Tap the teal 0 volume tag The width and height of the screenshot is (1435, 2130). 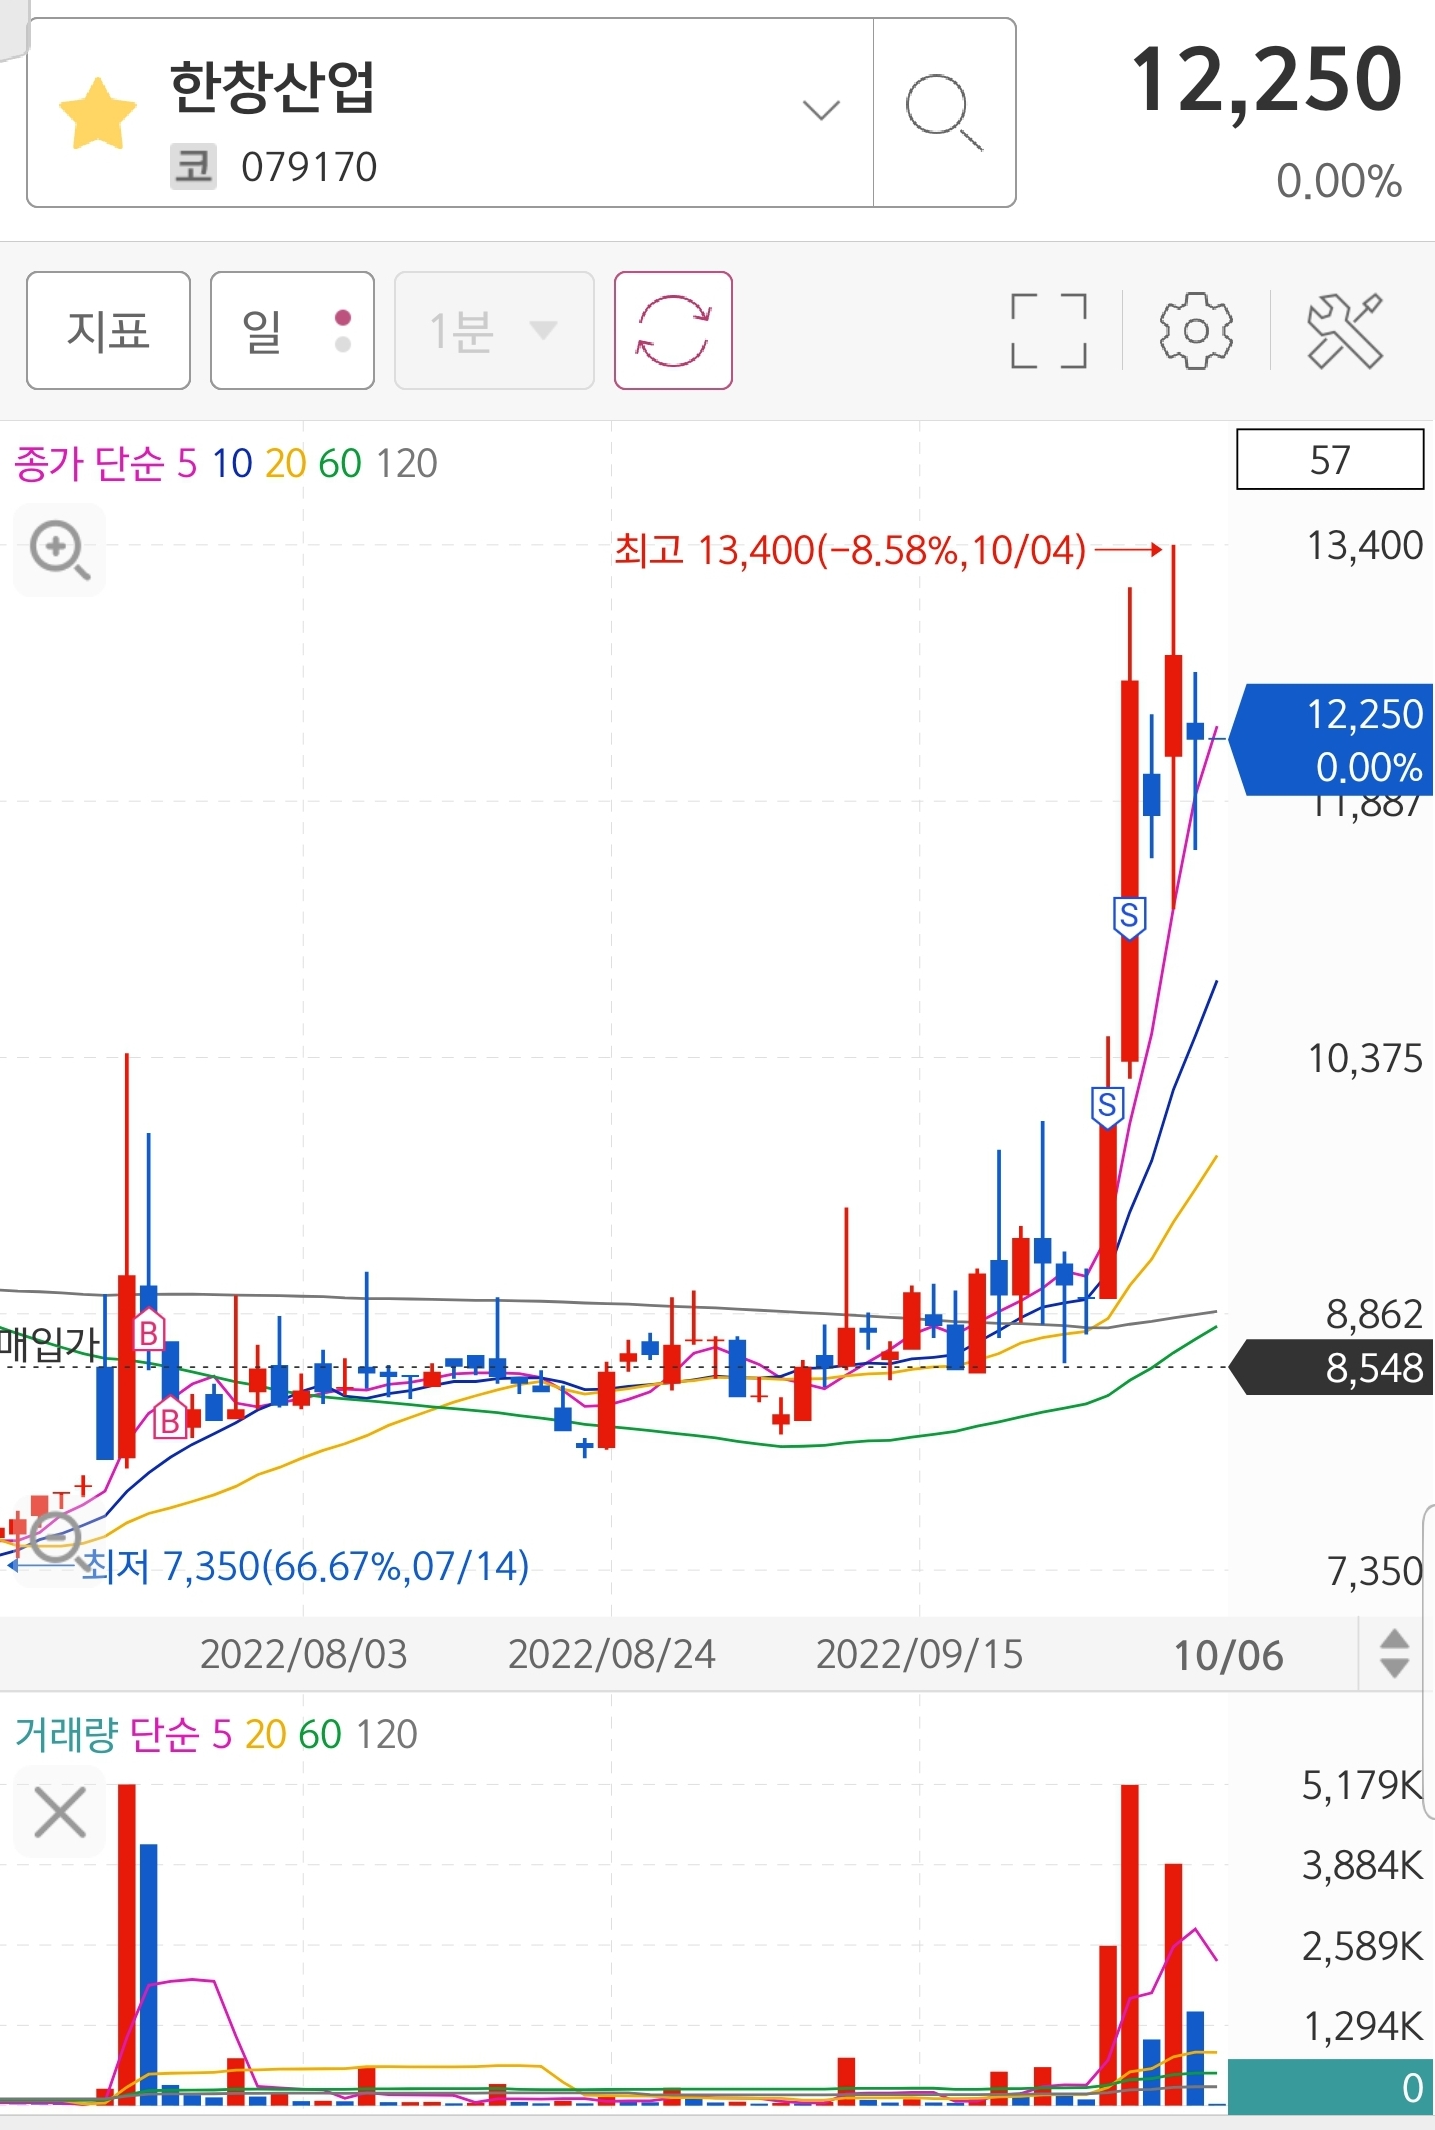click(x=1331, y=2087)
